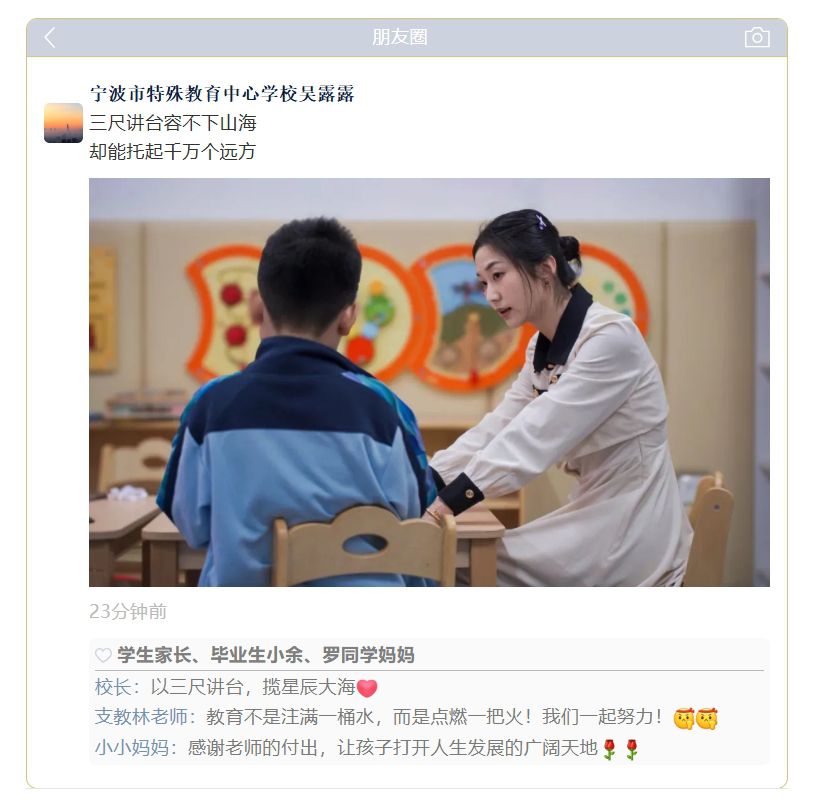This screenshot has width=814, height=807.
Task: Open liker 毕业生小余 profile
Action: click(256, 655)
